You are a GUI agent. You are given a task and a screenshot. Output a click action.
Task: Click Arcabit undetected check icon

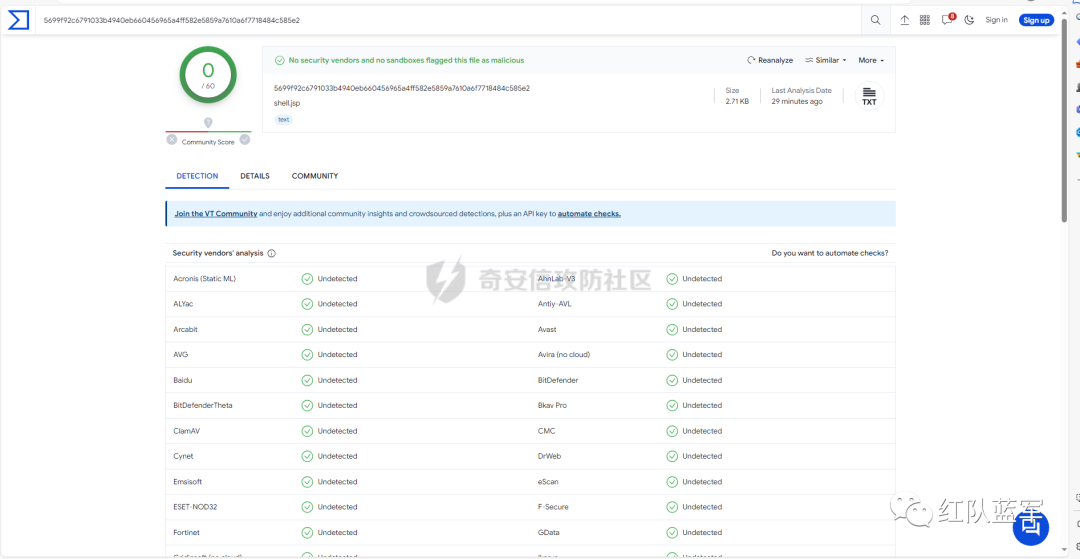click(x=307, y=330)
